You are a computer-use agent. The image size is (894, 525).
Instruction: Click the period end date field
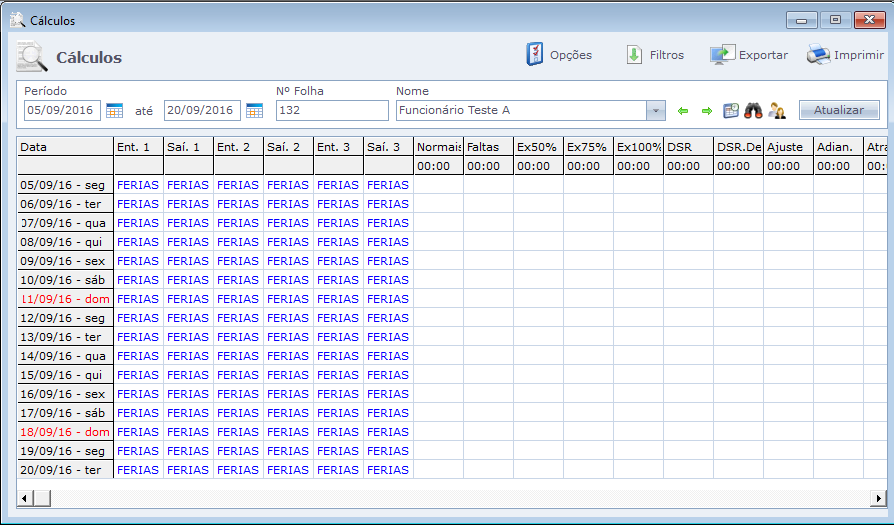coord(202,110)
